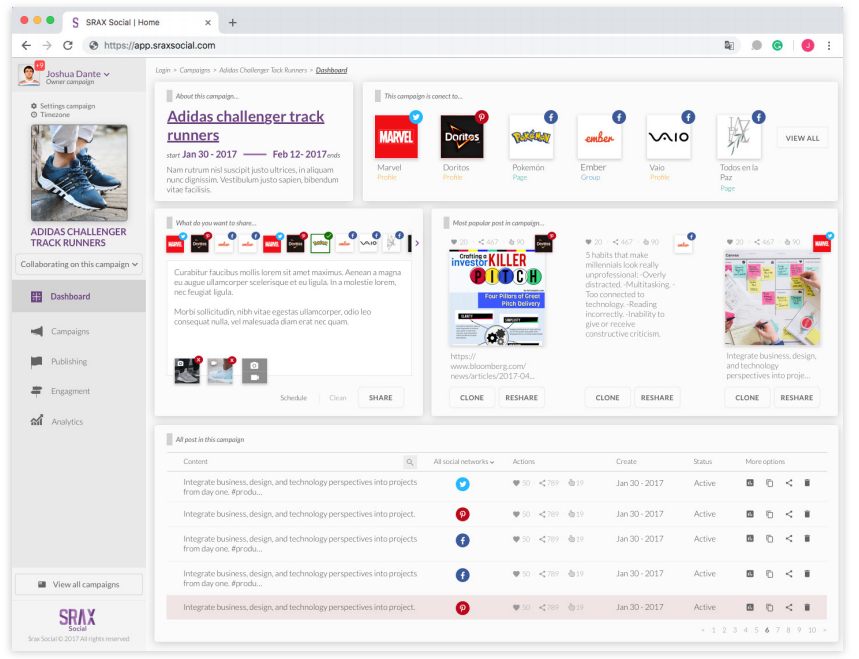Open the Todos en la Paz page logo
Screen dimensions: 859x659
(x=739, y=136)
